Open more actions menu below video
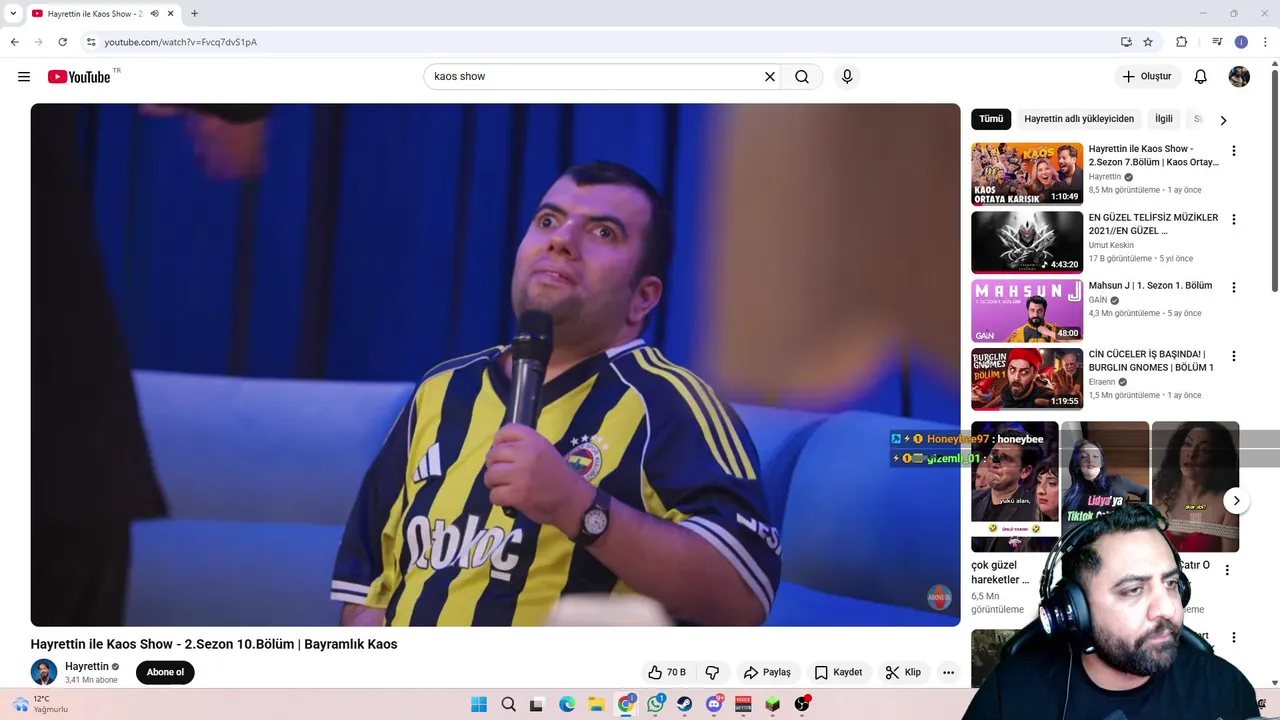The height and width of the screenshot is (720, 1280). 948,672
